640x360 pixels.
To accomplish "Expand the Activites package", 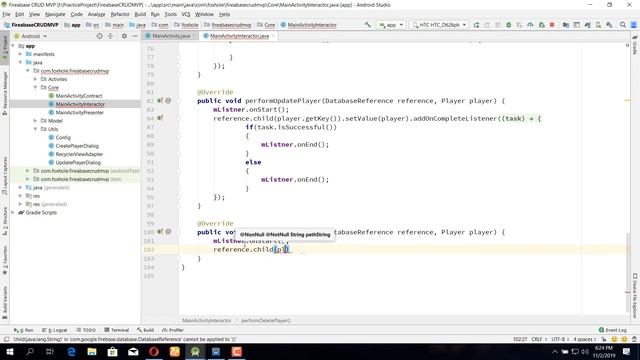I will tap(36, 79).
